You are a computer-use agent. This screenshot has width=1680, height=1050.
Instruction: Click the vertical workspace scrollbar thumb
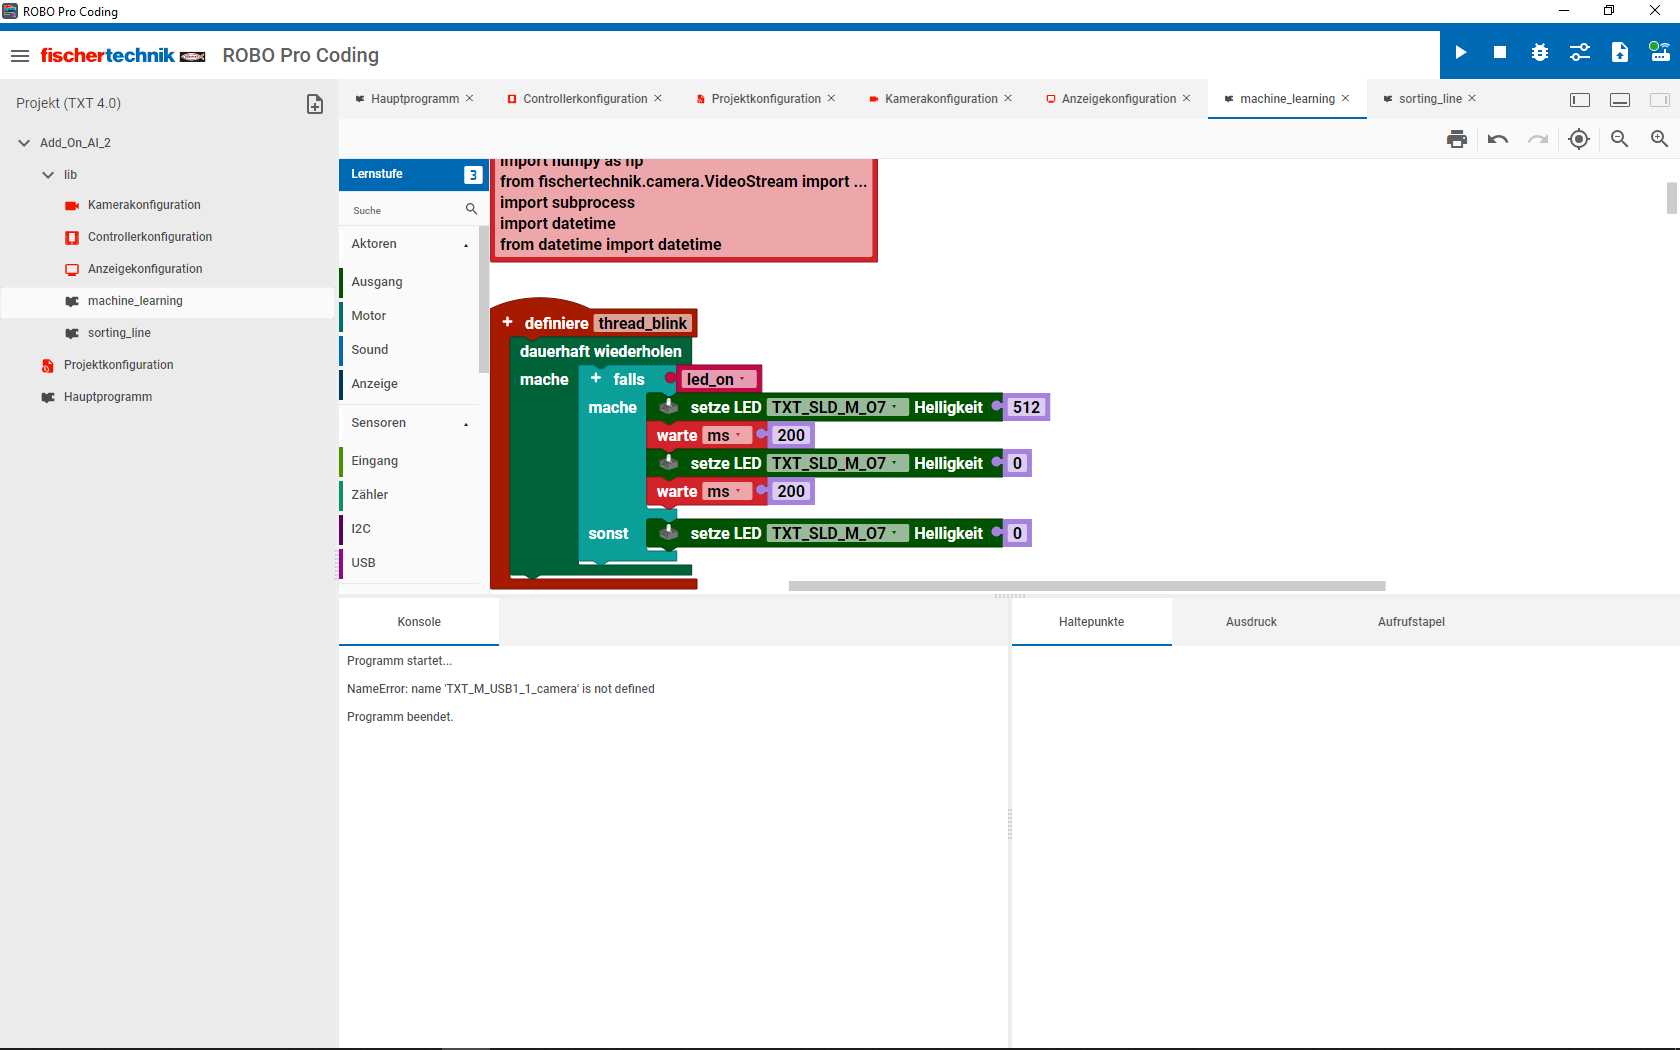pyautogui.click(x=1671, y=198)
